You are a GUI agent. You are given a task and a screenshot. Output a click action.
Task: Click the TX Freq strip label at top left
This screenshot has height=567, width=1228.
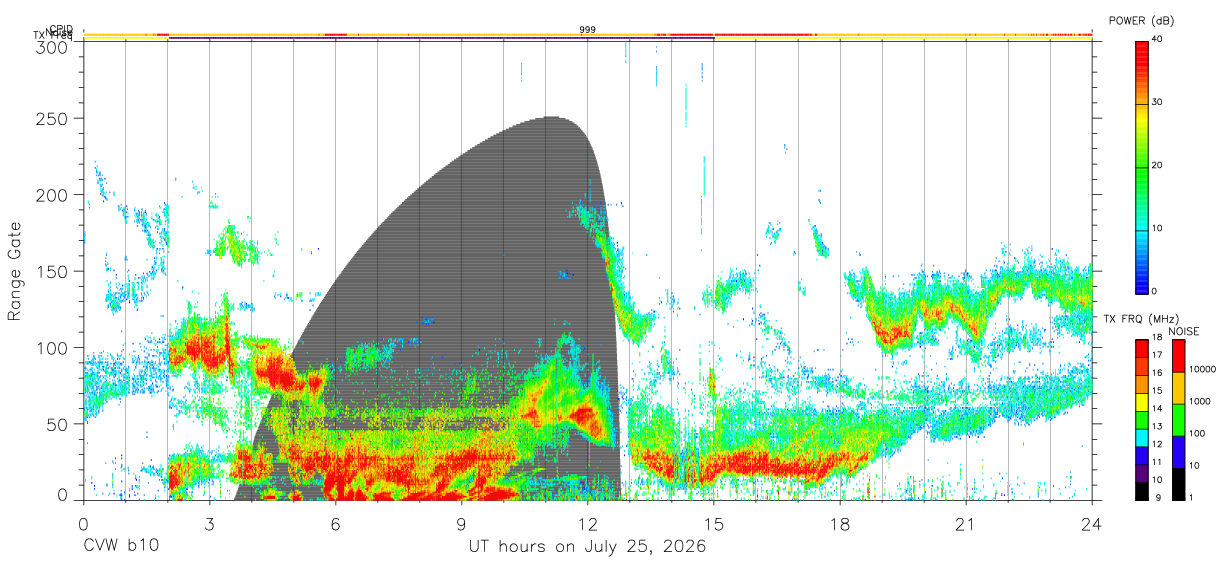[54, 36]
